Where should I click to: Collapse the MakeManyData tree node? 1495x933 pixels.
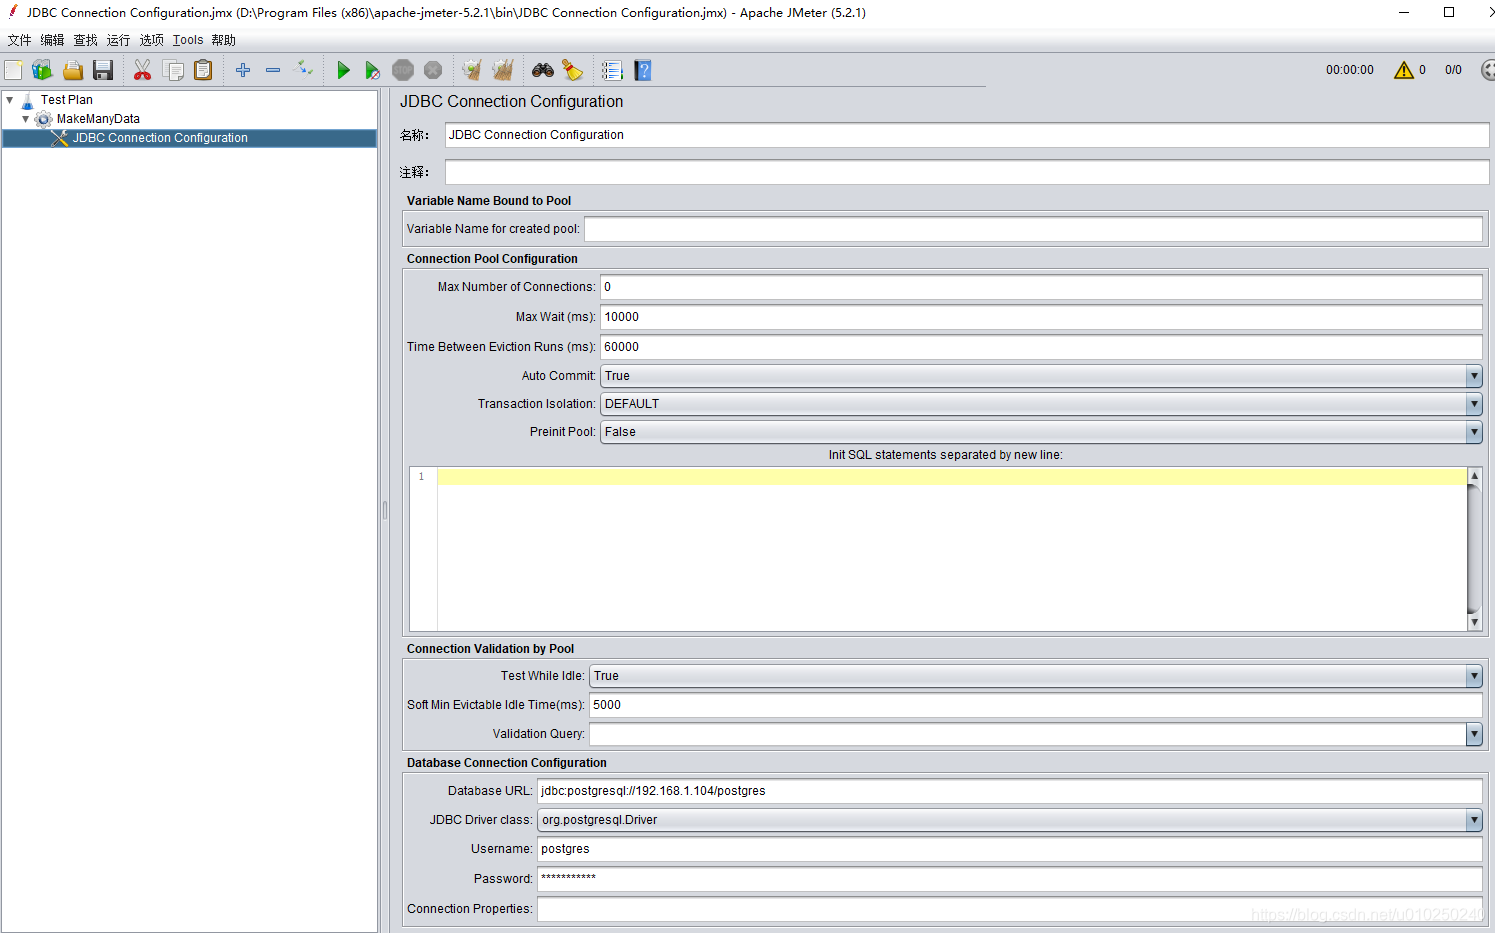tap(26, 119)
